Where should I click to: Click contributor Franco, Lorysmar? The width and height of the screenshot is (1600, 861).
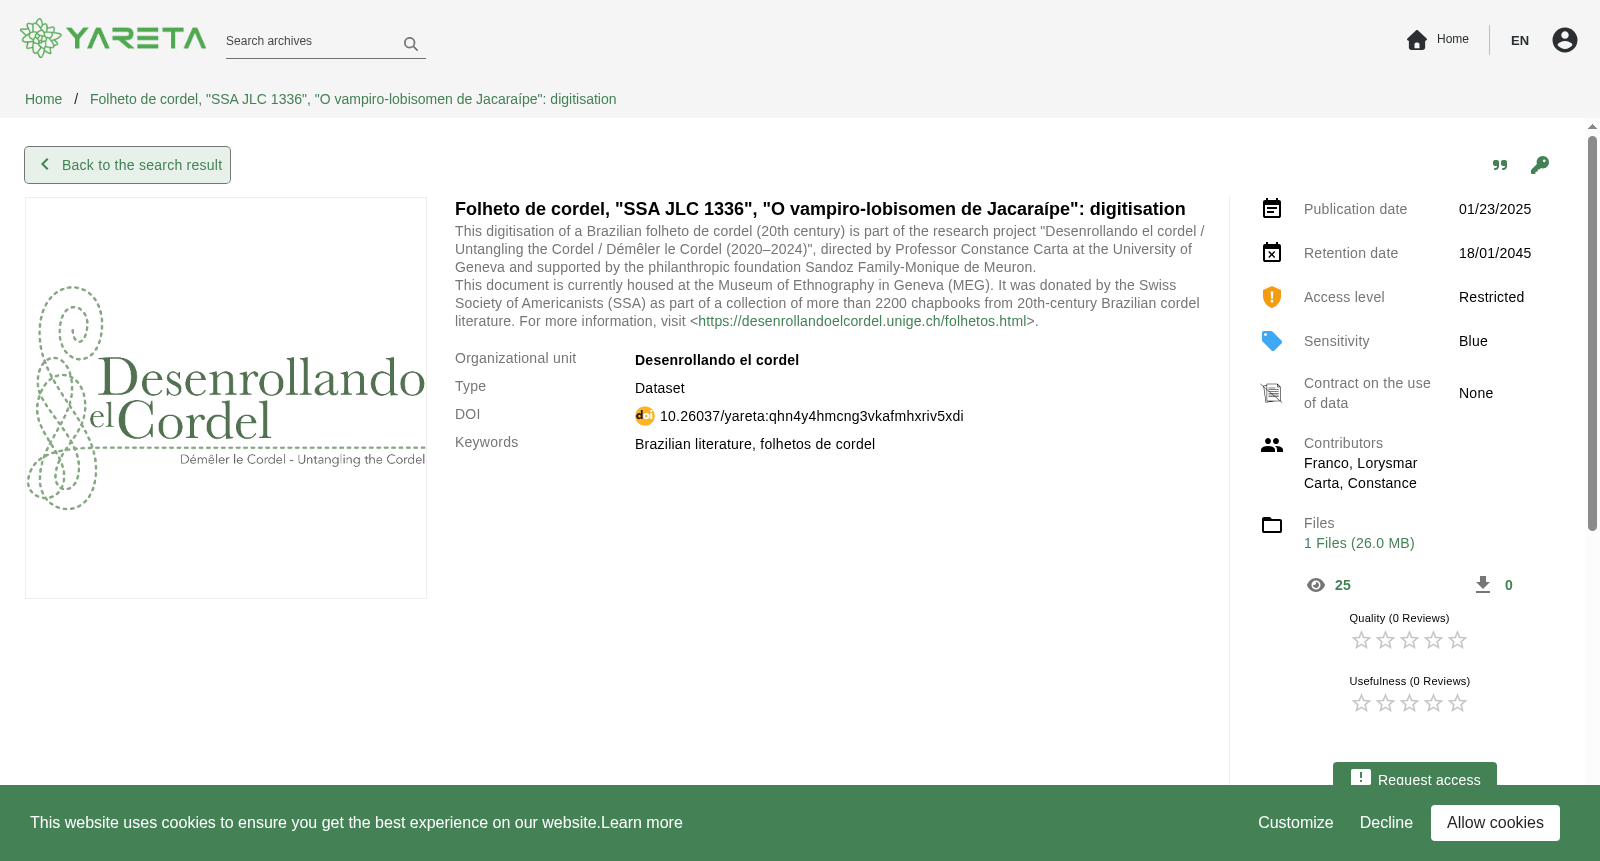[1360, 463]
